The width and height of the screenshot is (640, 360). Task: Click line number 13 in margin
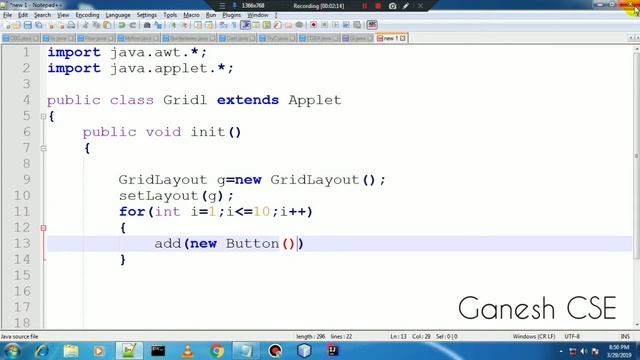pos(22,243)
